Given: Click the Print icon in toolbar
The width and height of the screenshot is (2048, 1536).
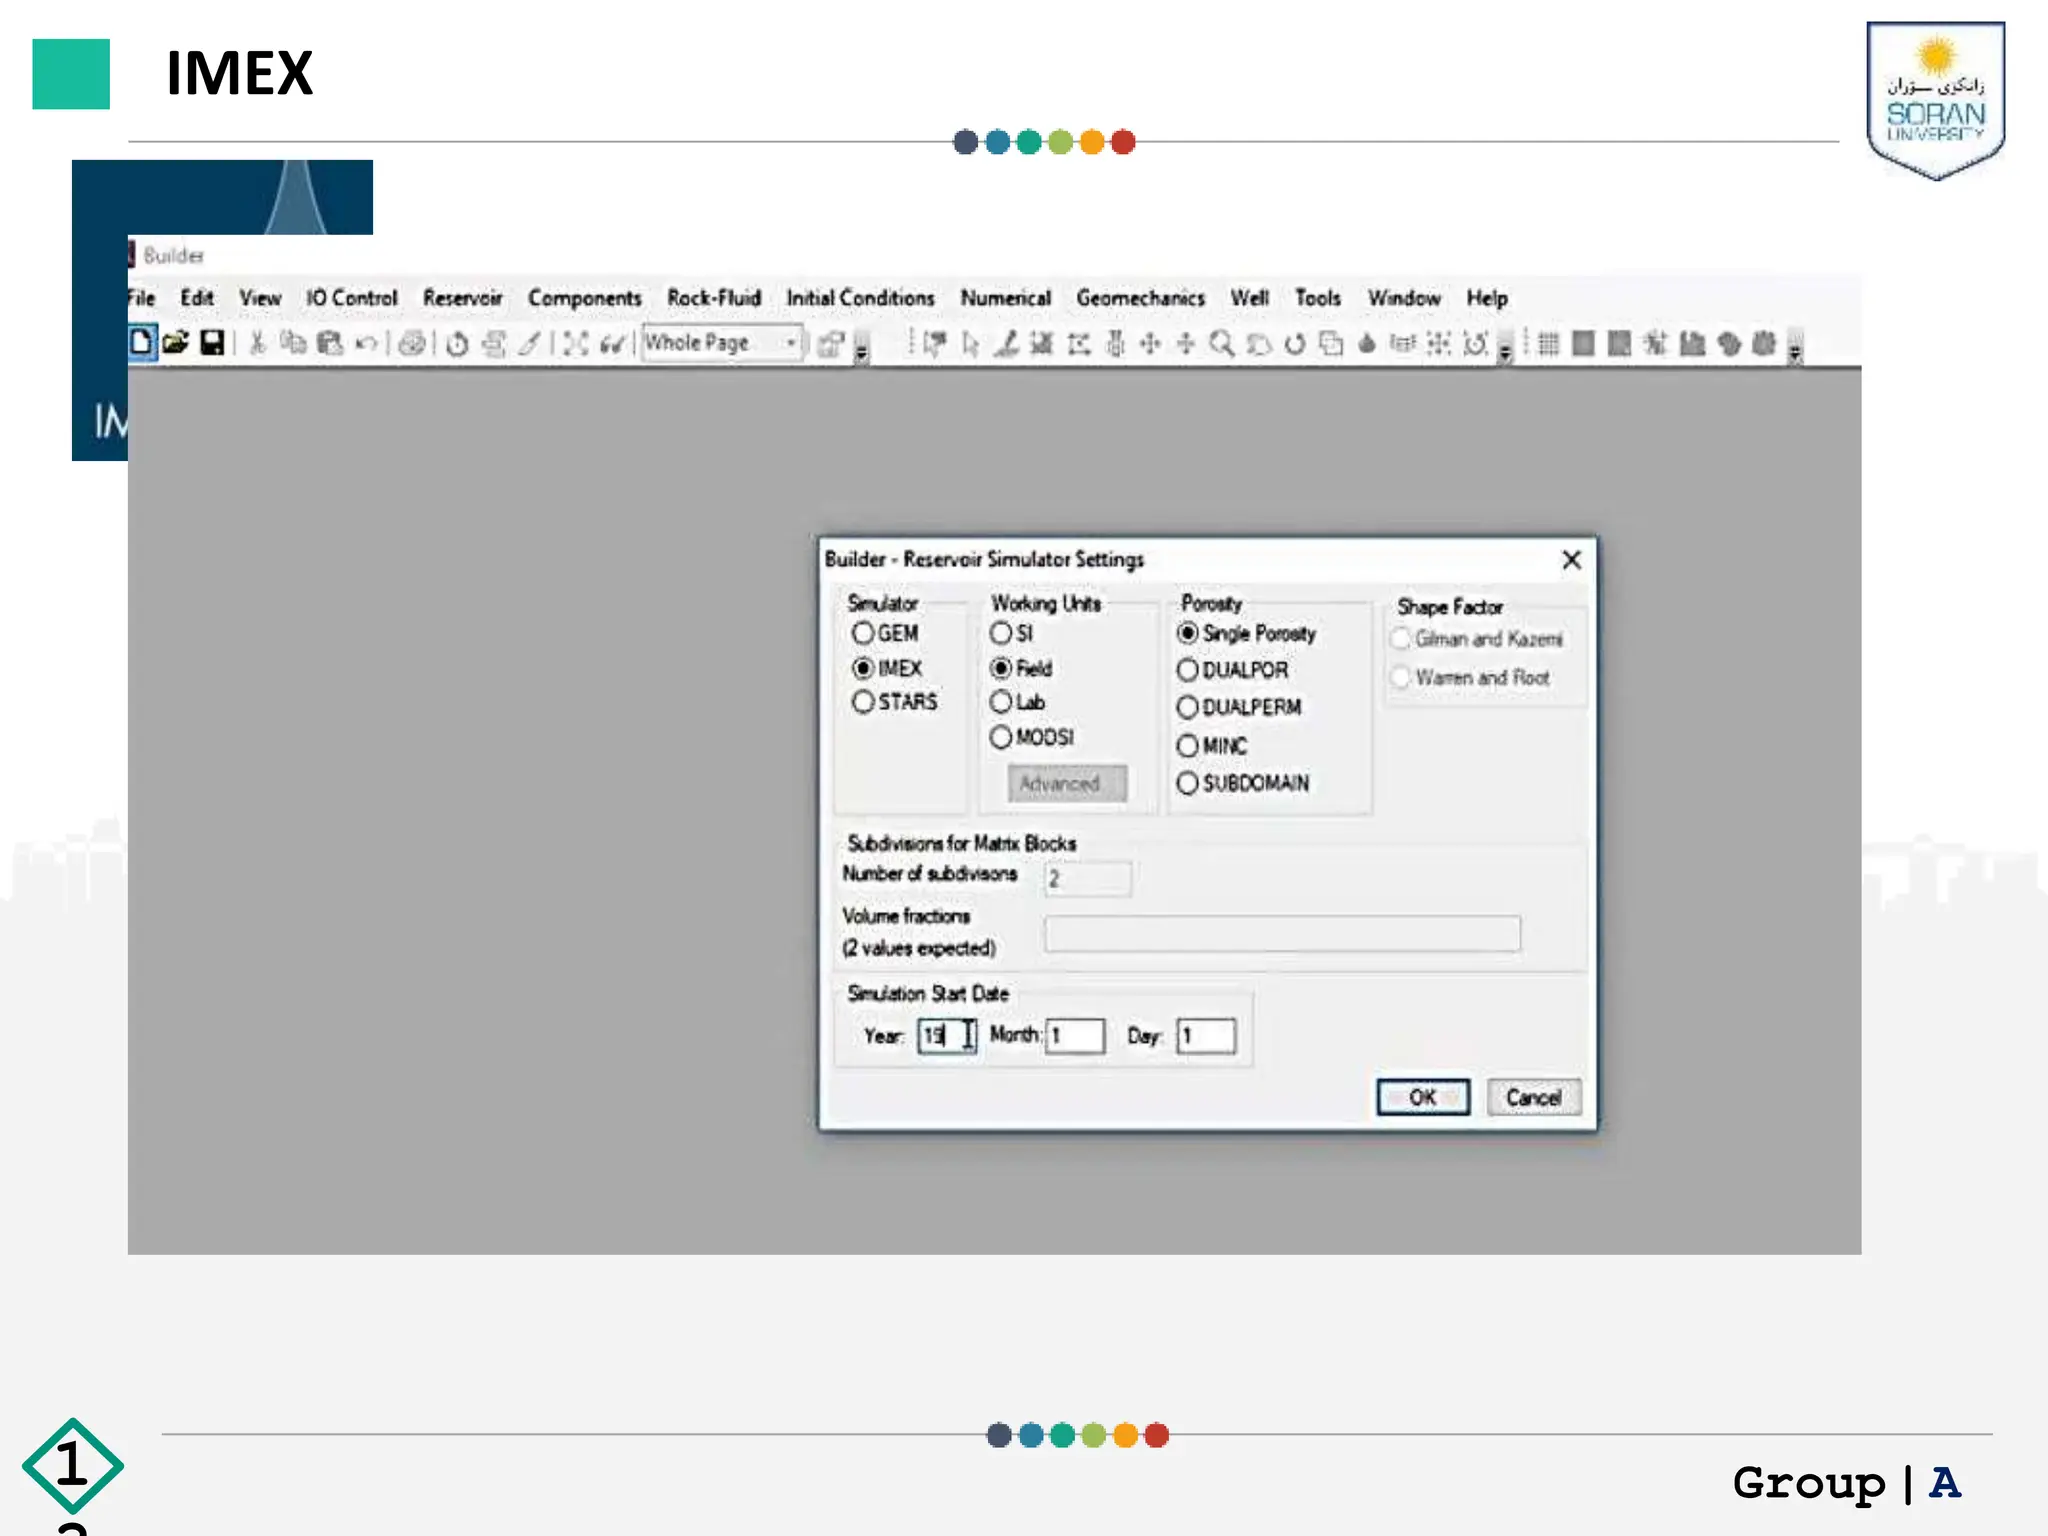Looking at the screenshot, I should pos(412,344).
